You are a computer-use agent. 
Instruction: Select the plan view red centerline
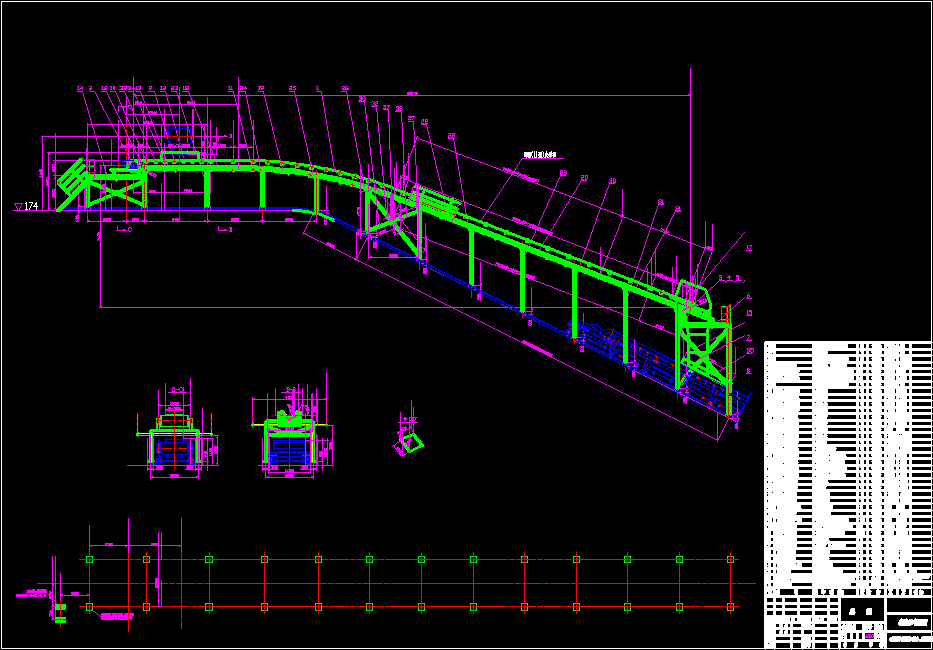click(x=397, y=583)
